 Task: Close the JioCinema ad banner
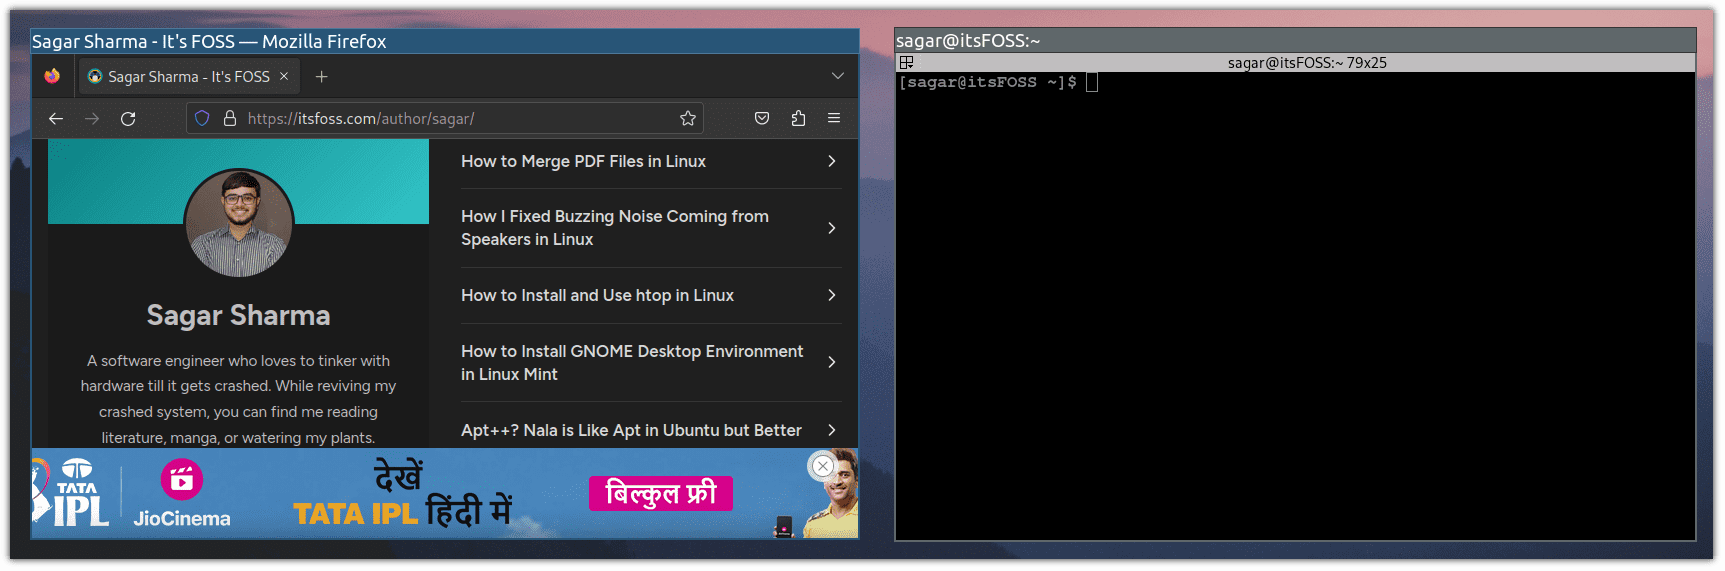tap(822, 466)
